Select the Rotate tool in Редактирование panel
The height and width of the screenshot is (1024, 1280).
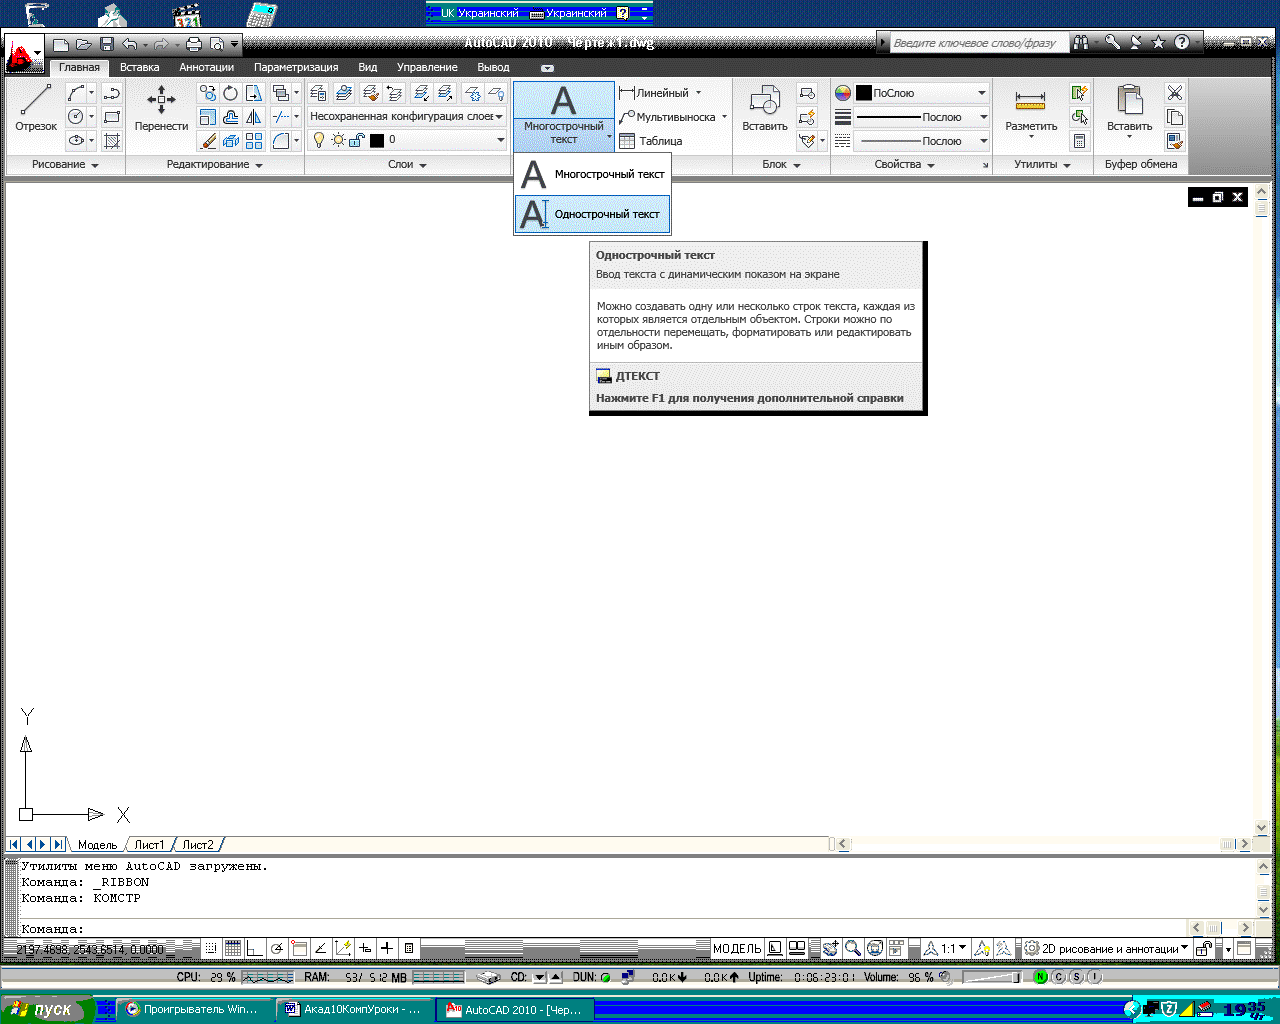(231, 93)
